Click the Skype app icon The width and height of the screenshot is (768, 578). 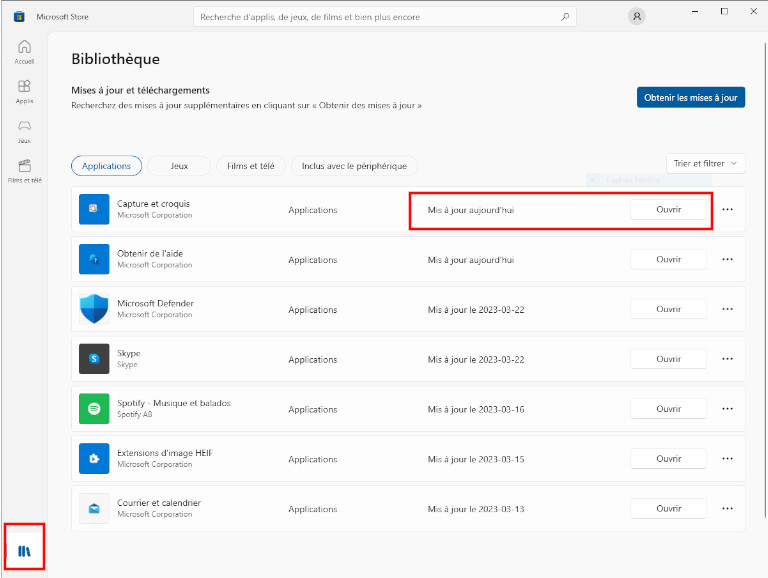pos(94,359)
